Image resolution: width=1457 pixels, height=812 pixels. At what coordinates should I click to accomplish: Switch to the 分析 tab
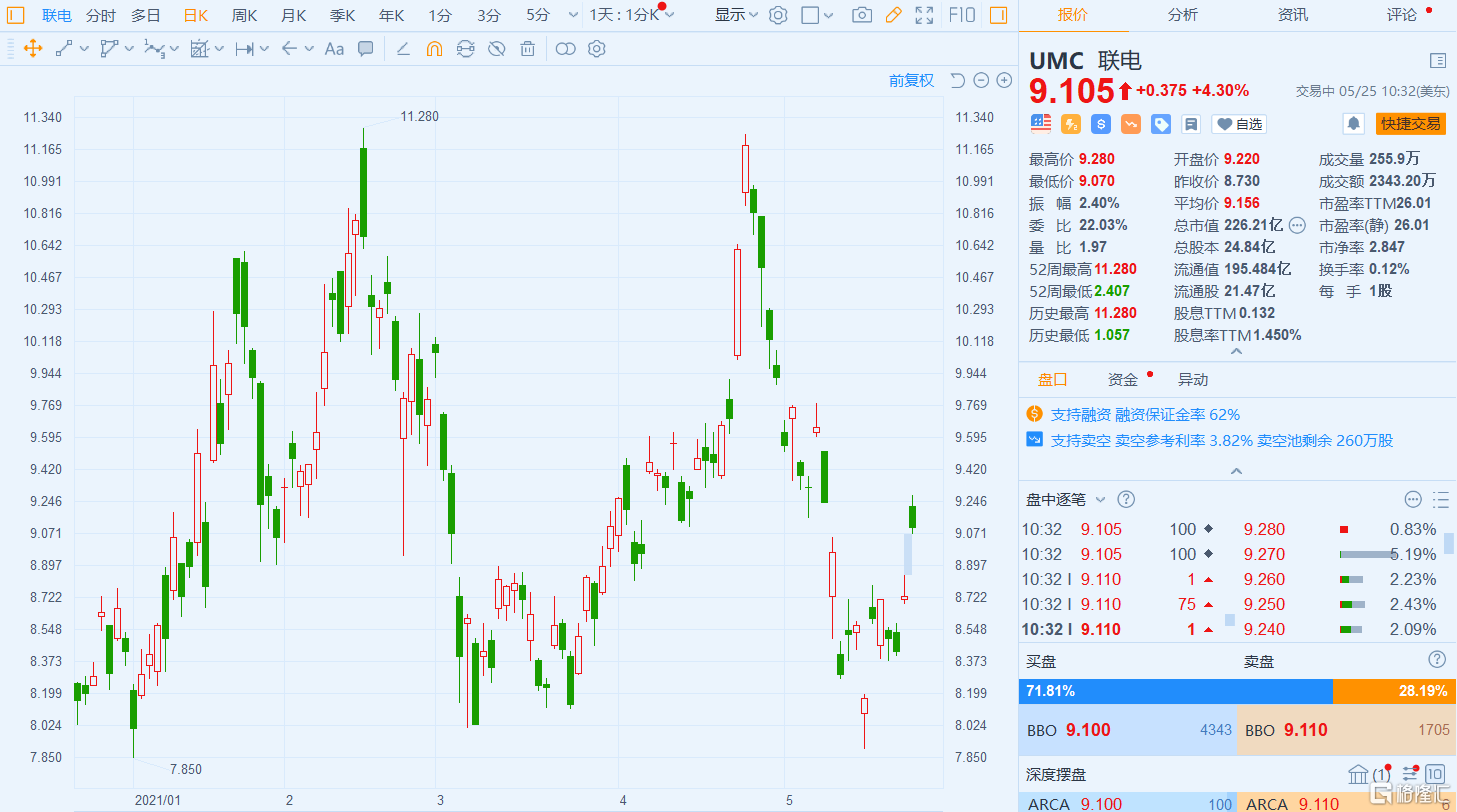1183,15
